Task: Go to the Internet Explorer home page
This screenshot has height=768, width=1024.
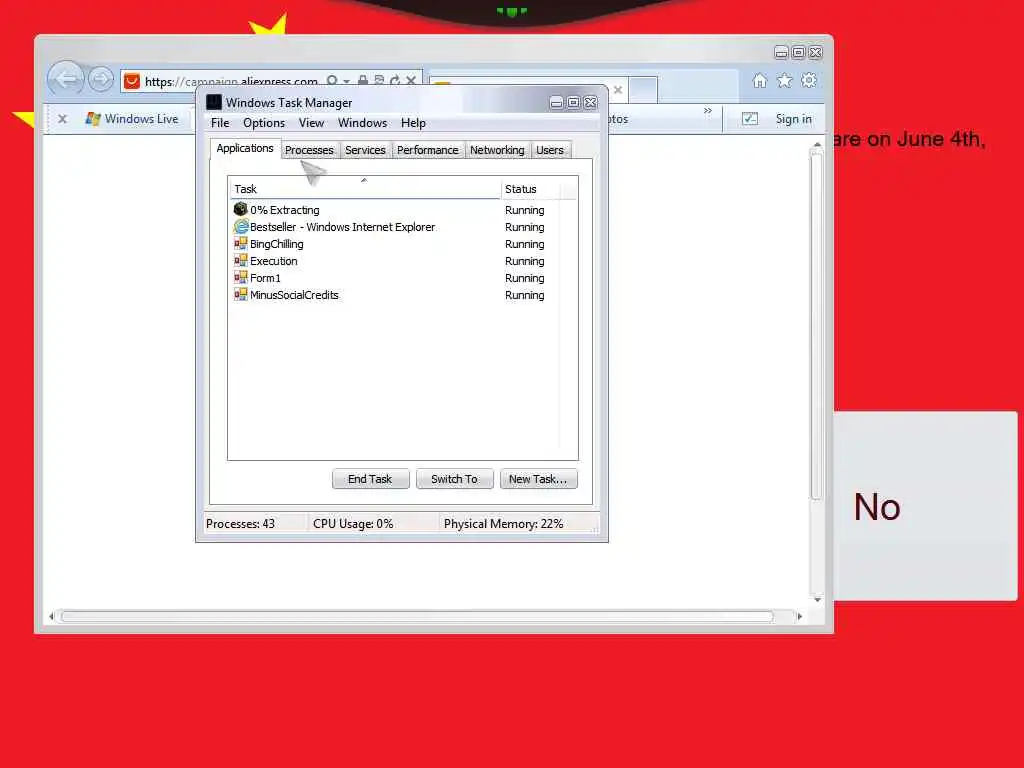Action: [760, 80]
